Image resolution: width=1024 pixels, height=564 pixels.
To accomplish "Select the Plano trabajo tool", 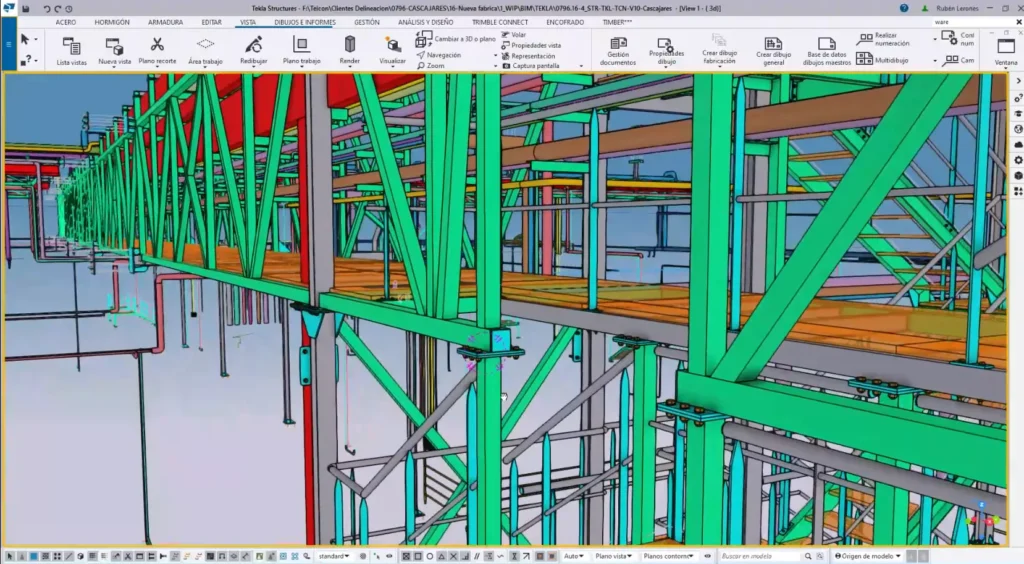I will [301, 51].
